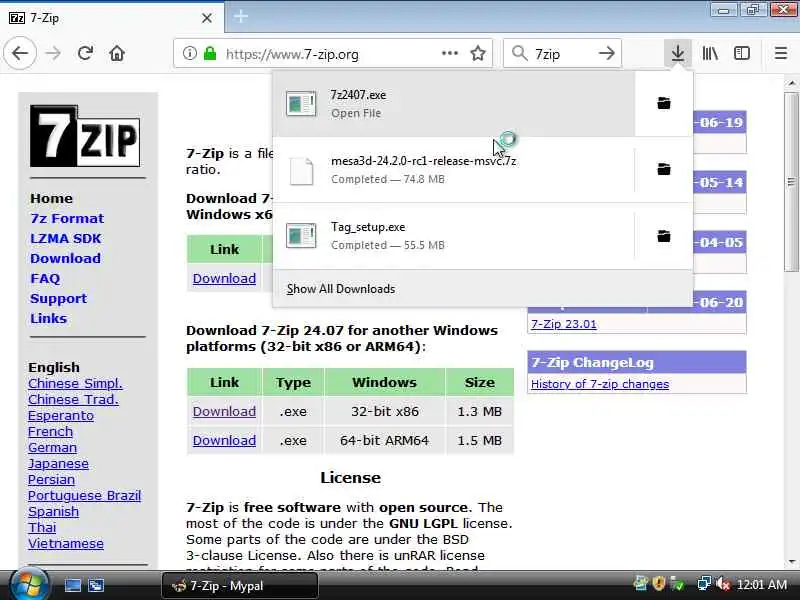Switch language to Spanish
This screenshot has height=600, width=800.
(x=53, y=512)
